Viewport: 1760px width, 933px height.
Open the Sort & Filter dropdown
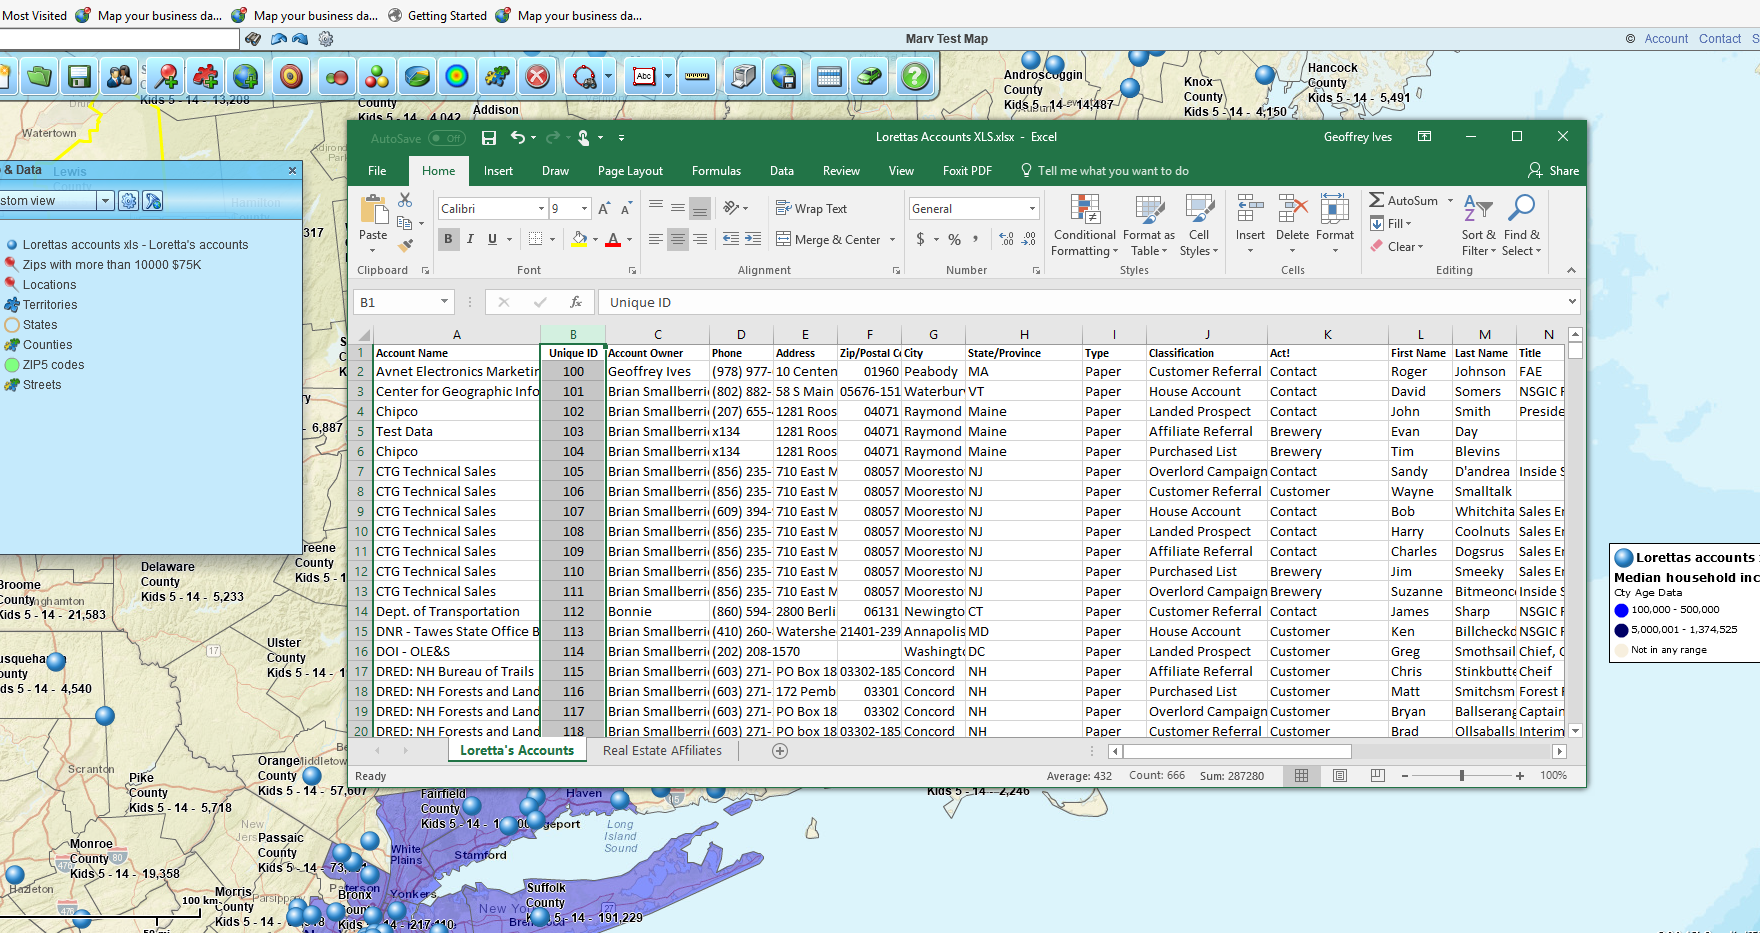pyautogui.click(x=1479, y=225)
